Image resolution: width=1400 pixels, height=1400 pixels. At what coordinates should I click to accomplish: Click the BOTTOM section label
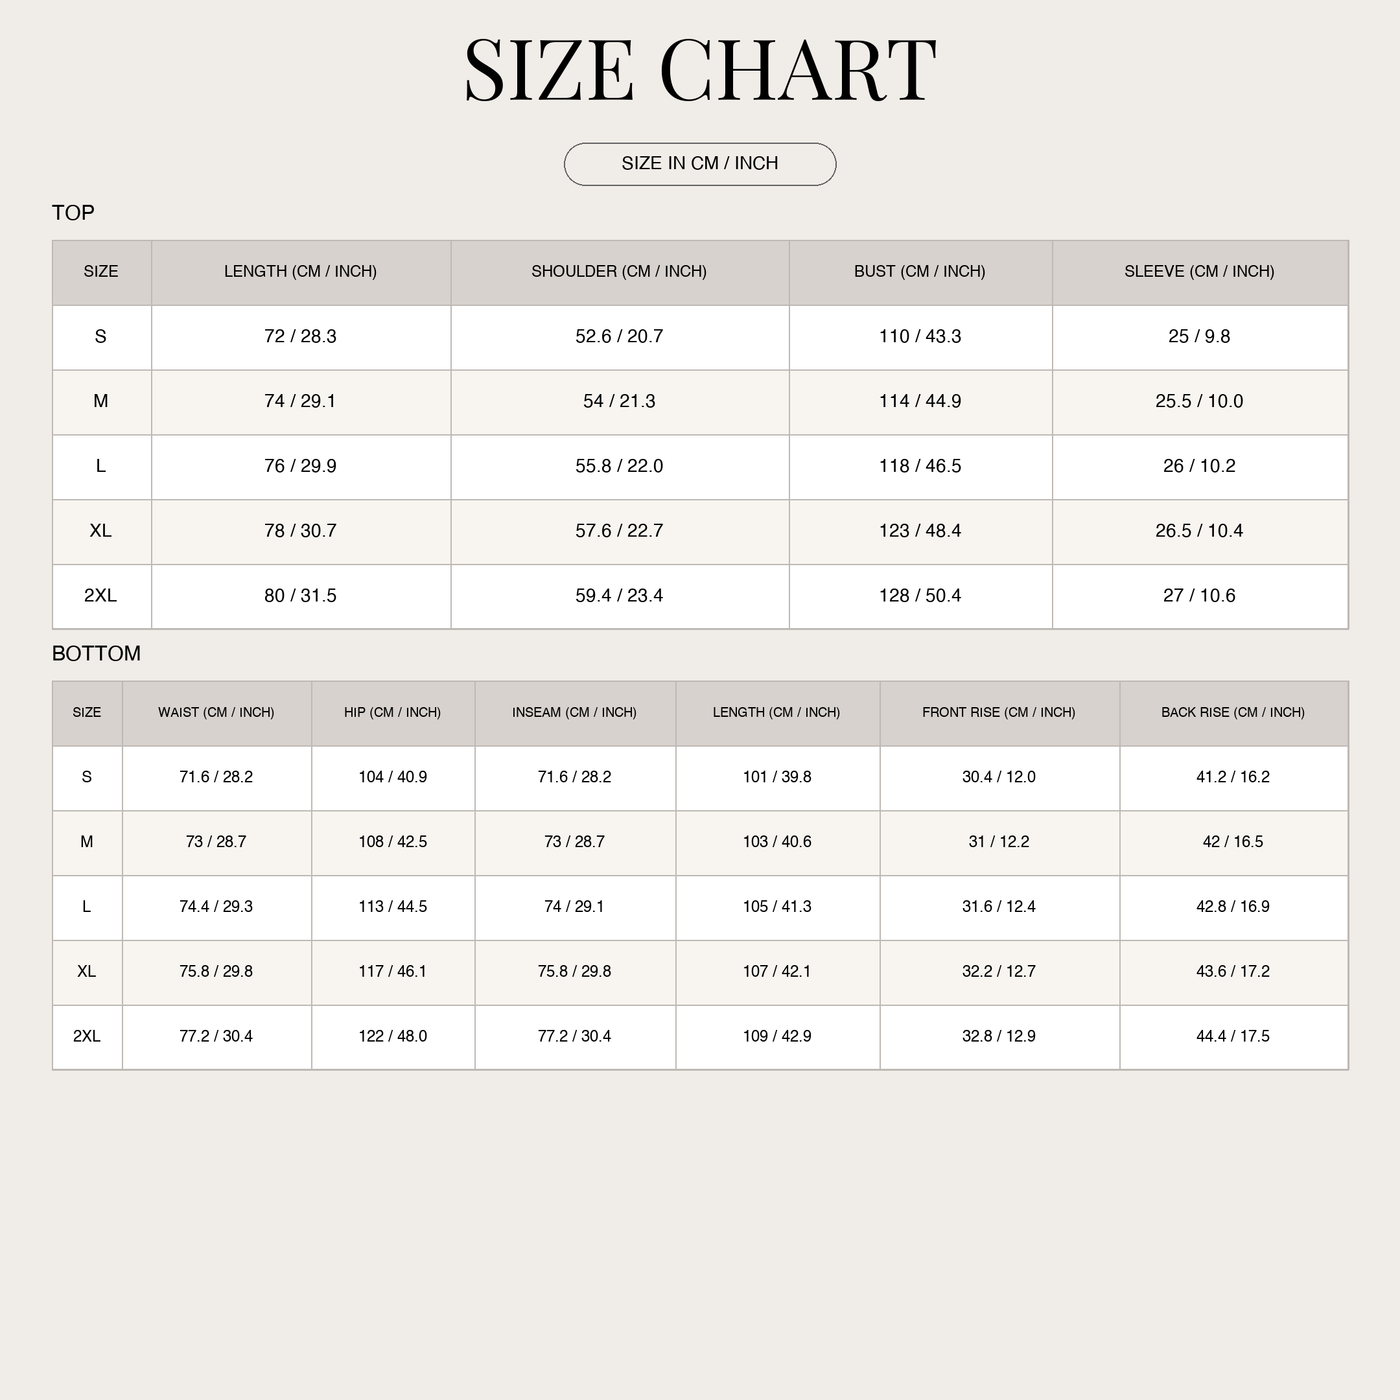[96, 654]
